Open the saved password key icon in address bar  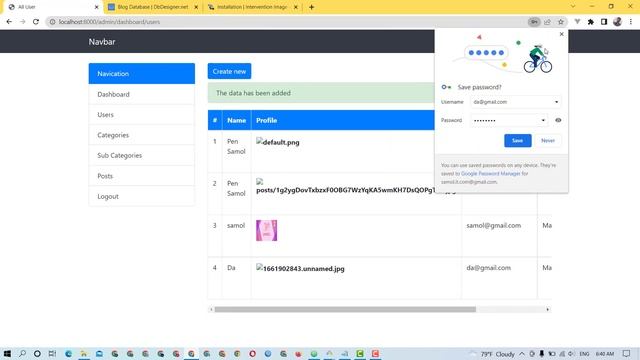[534, 22]
